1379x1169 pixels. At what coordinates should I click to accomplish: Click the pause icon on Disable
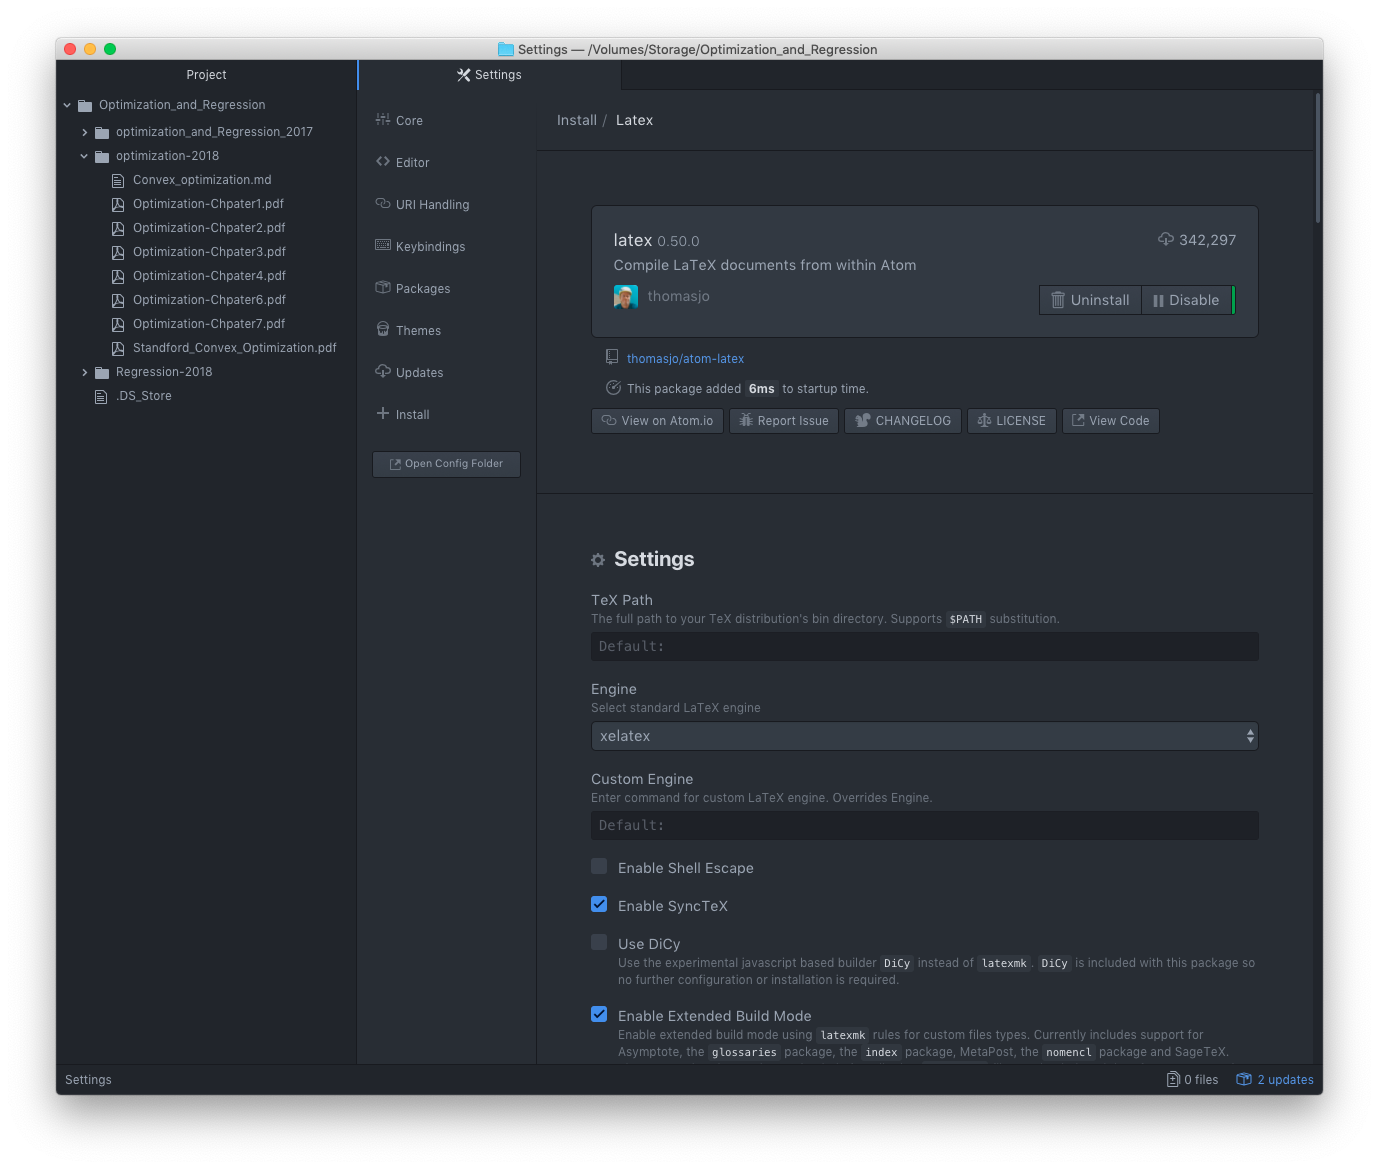pyautogui.click(x=1158, y=300)
